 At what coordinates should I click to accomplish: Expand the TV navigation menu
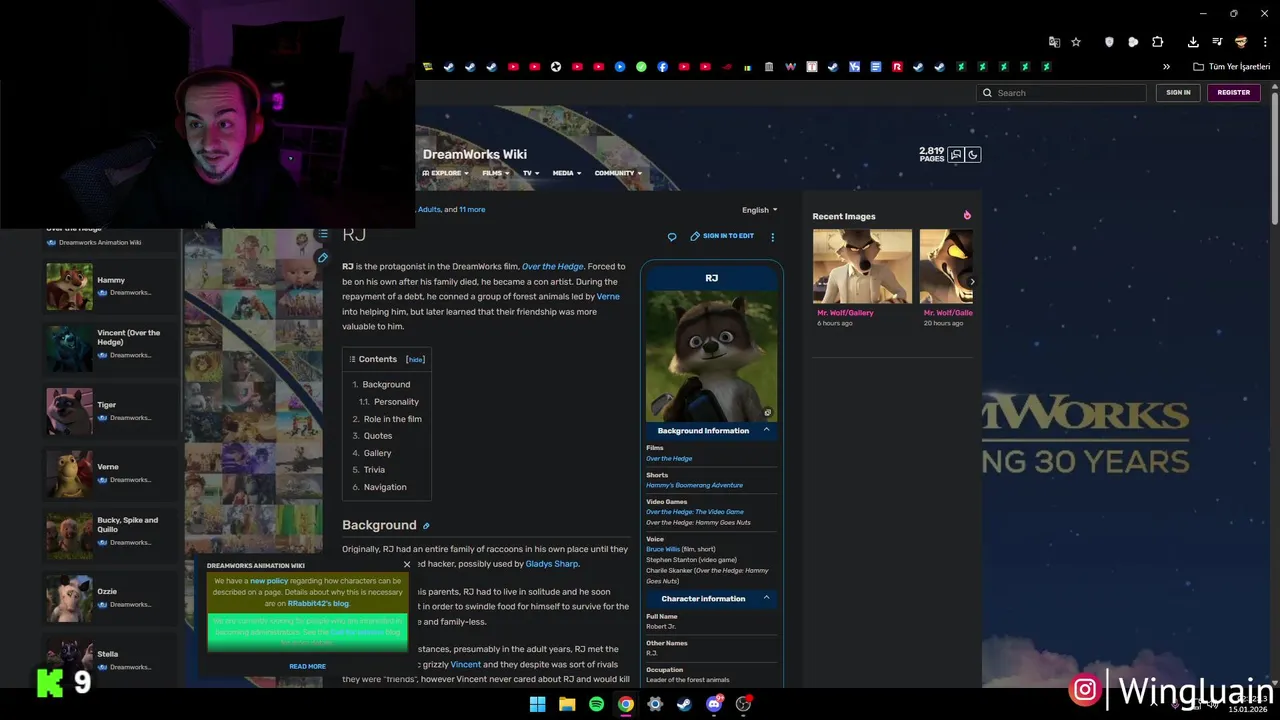coord(531,173)
